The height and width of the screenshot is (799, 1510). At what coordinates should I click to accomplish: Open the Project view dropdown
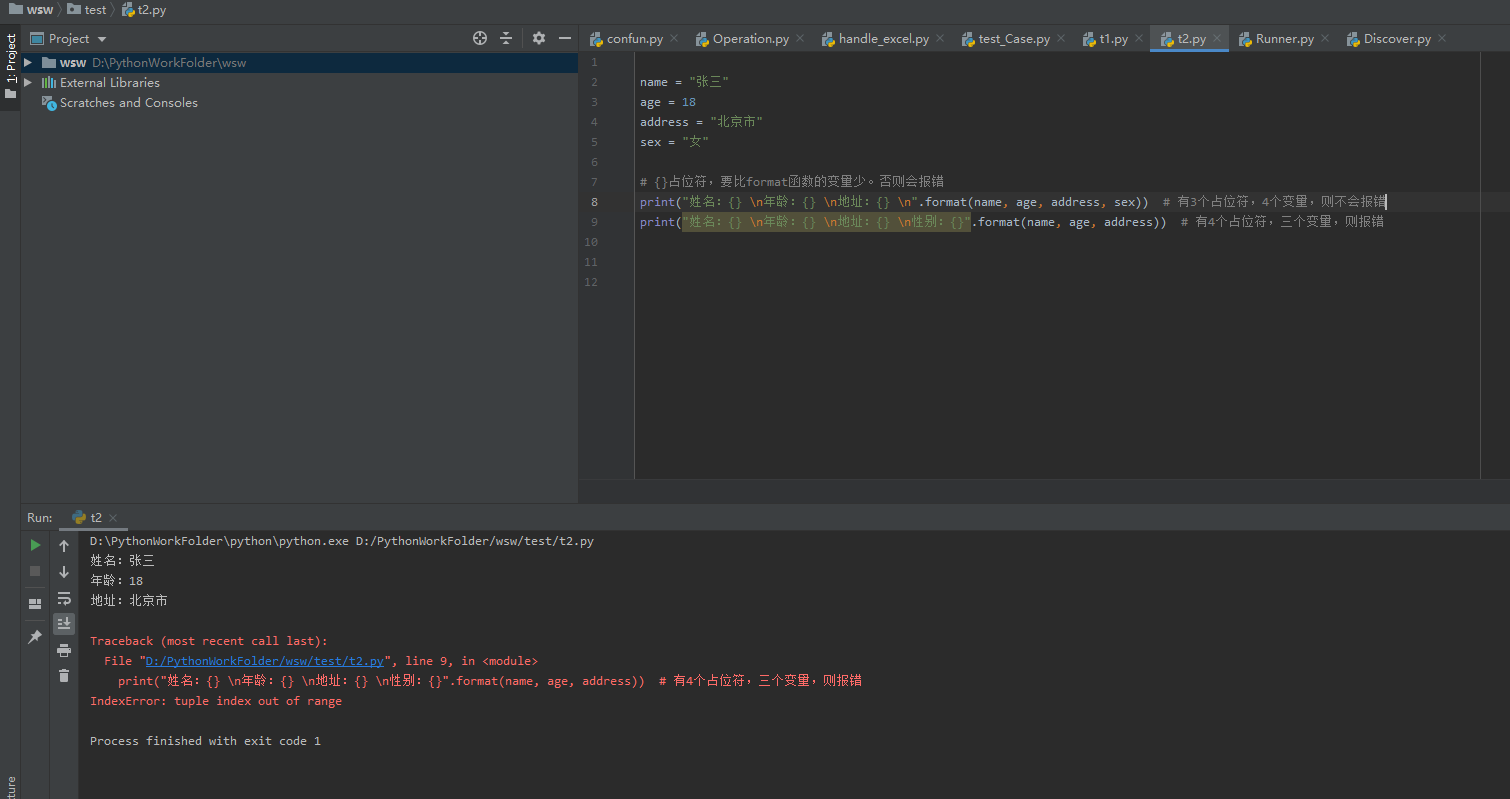click(102, 39)
